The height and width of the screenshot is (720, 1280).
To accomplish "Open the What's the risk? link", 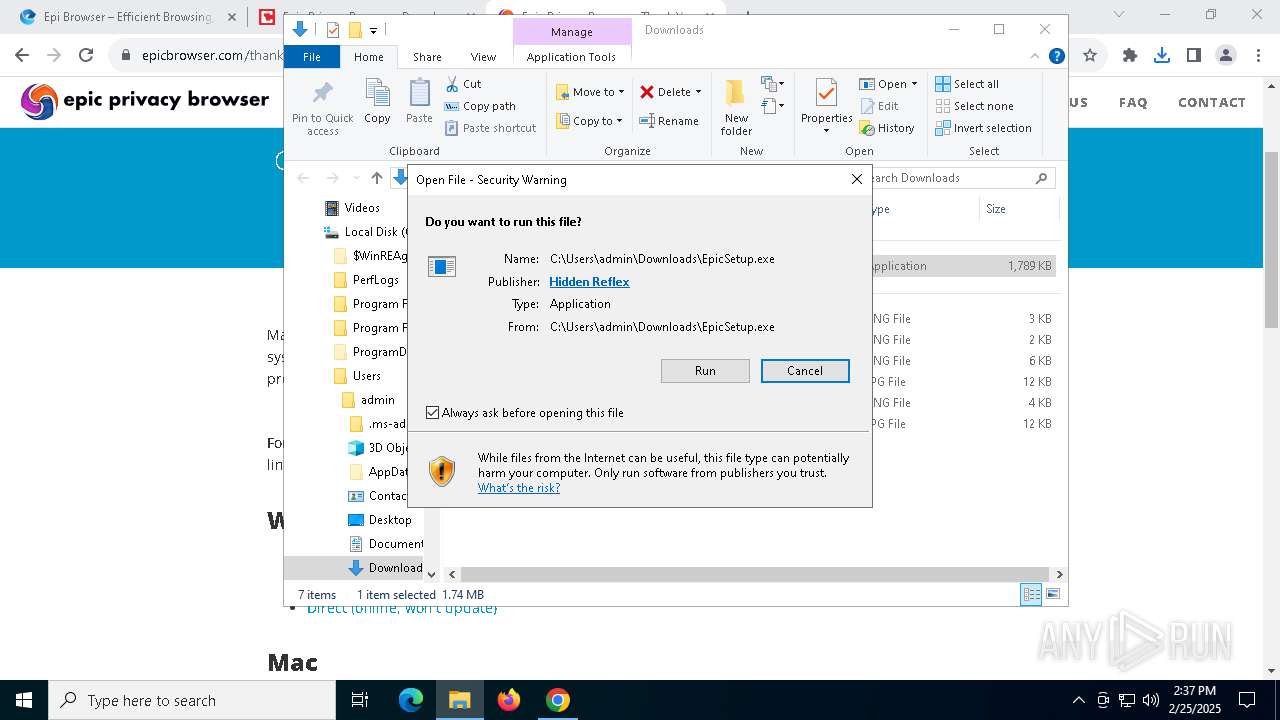I will pyautogui.click(x=519, y=488).
